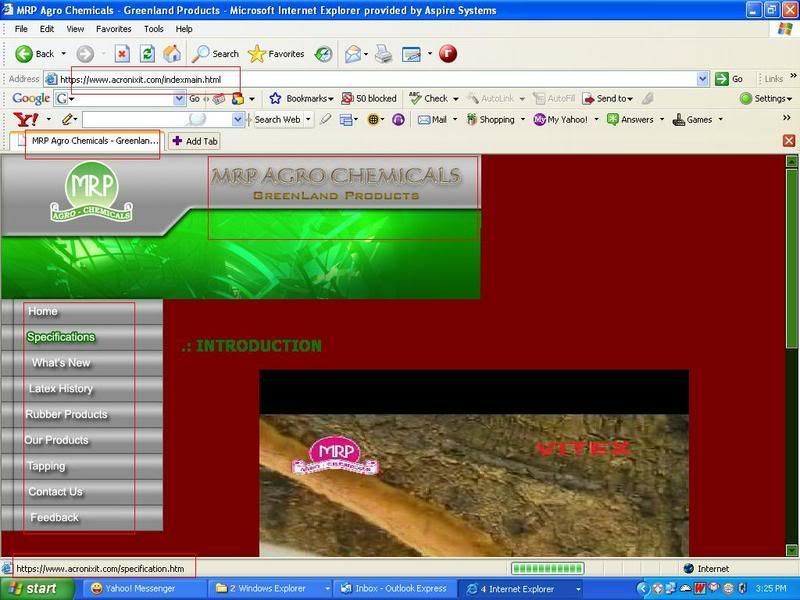
Task: Stop page loading with the red X icon
Action: 122,54
